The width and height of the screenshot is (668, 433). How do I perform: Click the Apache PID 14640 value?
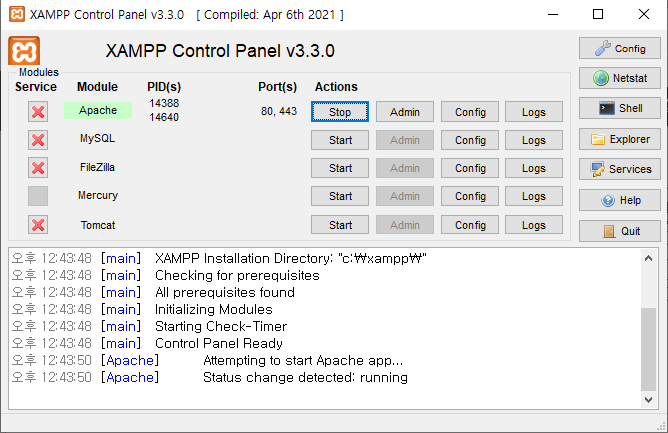pos(164,117)
